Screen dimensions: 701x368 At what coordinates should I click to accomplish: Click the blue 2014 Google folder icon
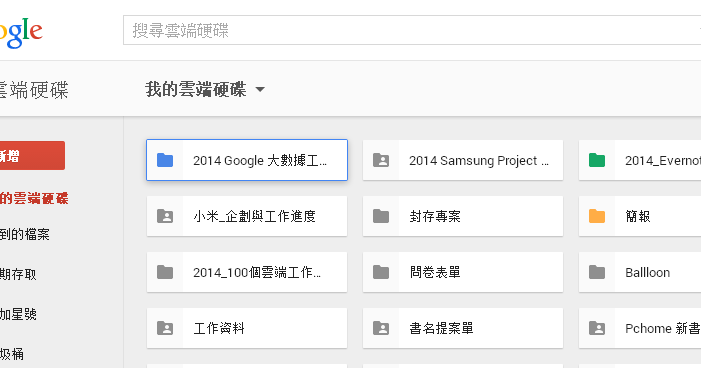click(x=165, y=160)
